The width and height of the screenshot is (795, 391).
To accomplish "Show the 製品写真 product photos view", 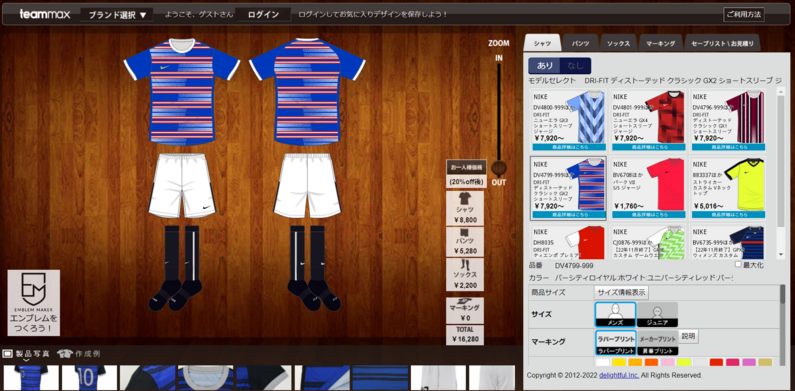I will (27, 353).
